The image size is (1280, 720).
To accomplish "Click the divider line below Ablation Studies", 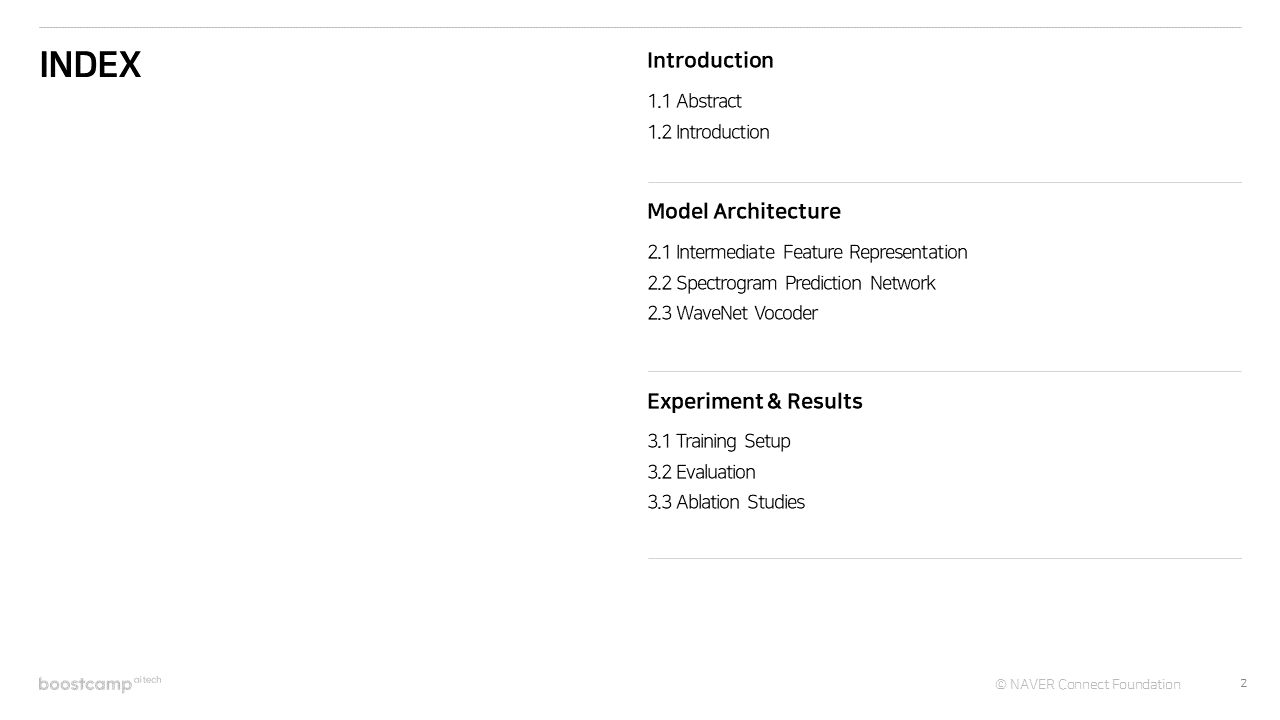I will pos(944,558).
